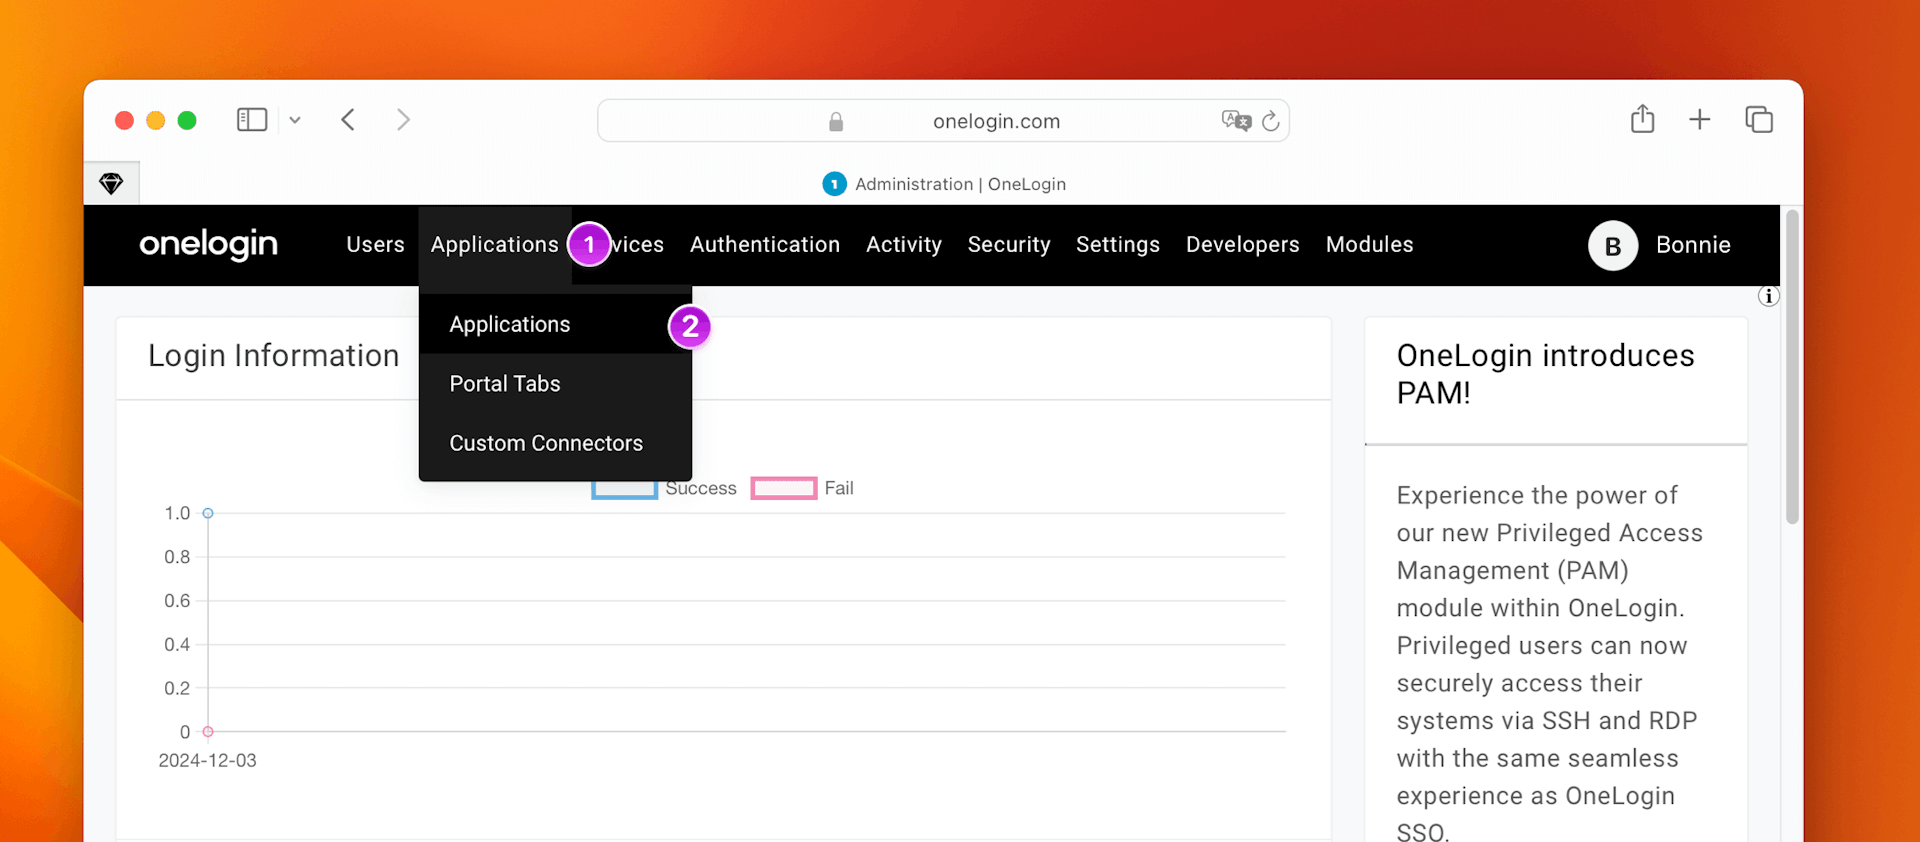Toggle the Safari sidebar icon
Screen dimensions: 1920x842
252,120
